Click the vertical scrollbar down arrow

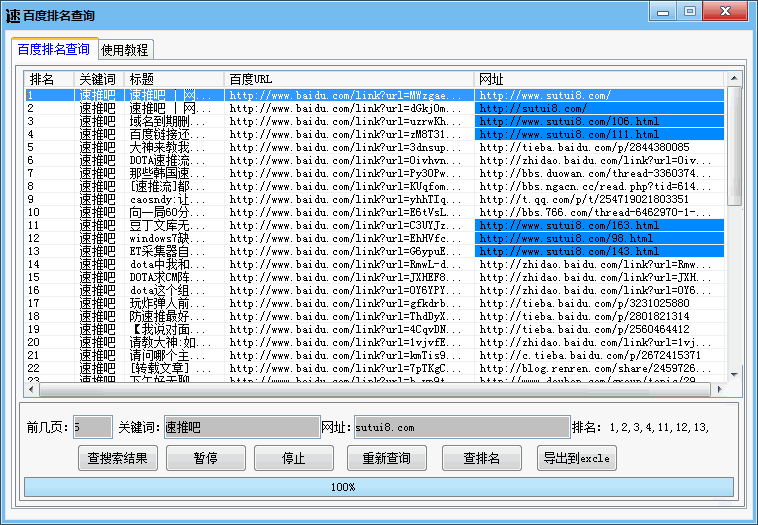734,375
